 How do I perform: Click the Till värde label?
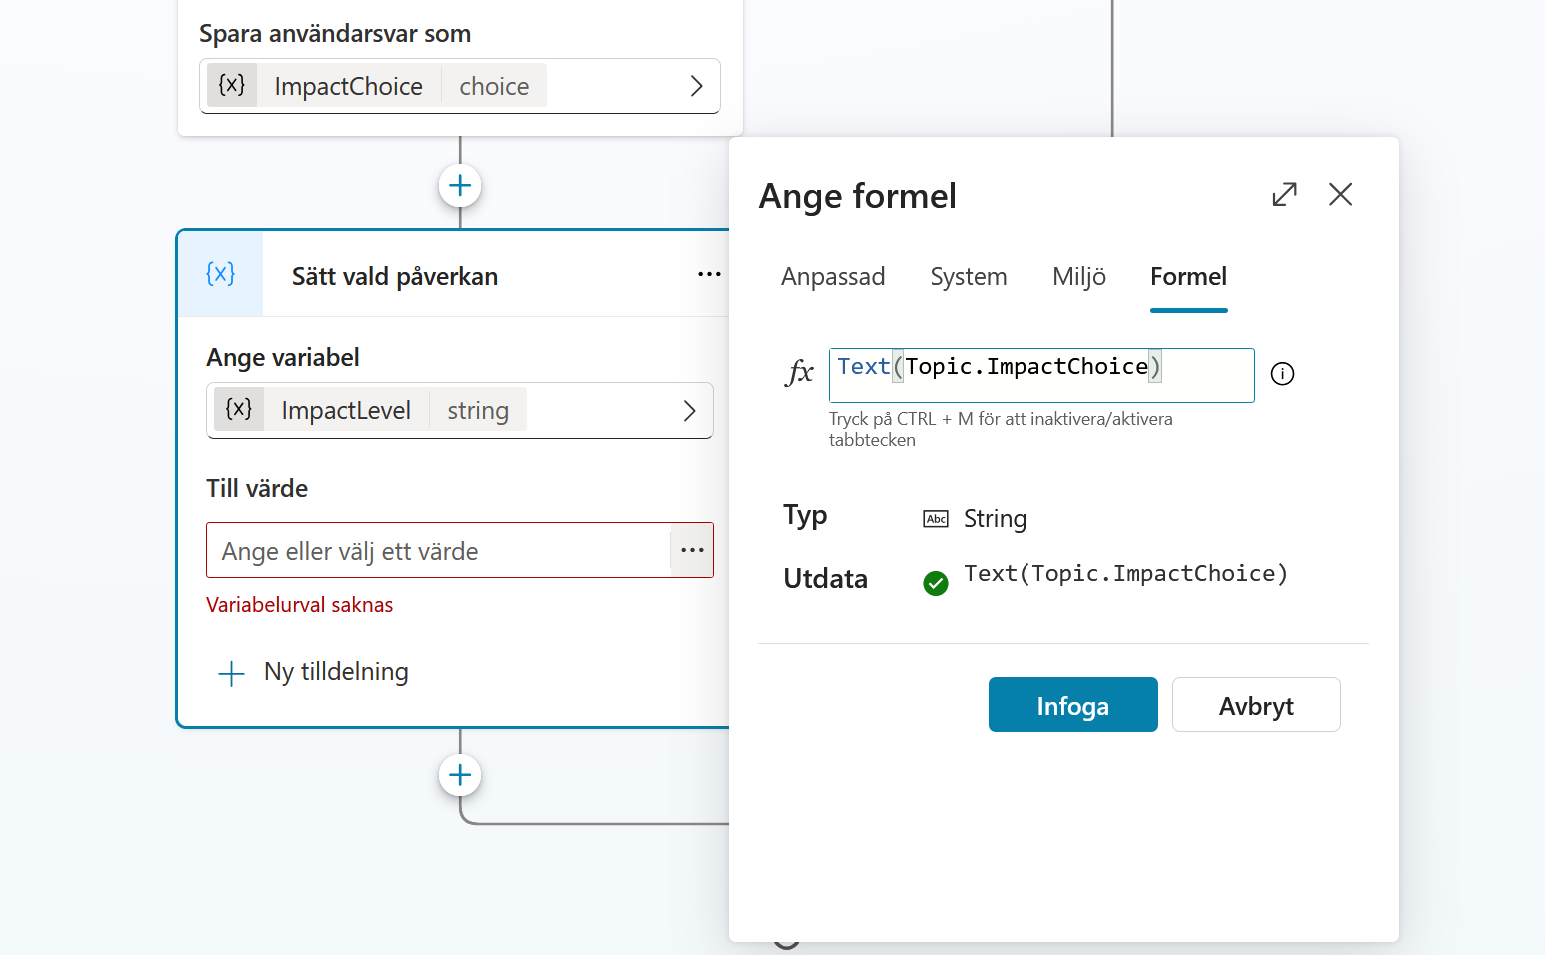tap(257, 488)
